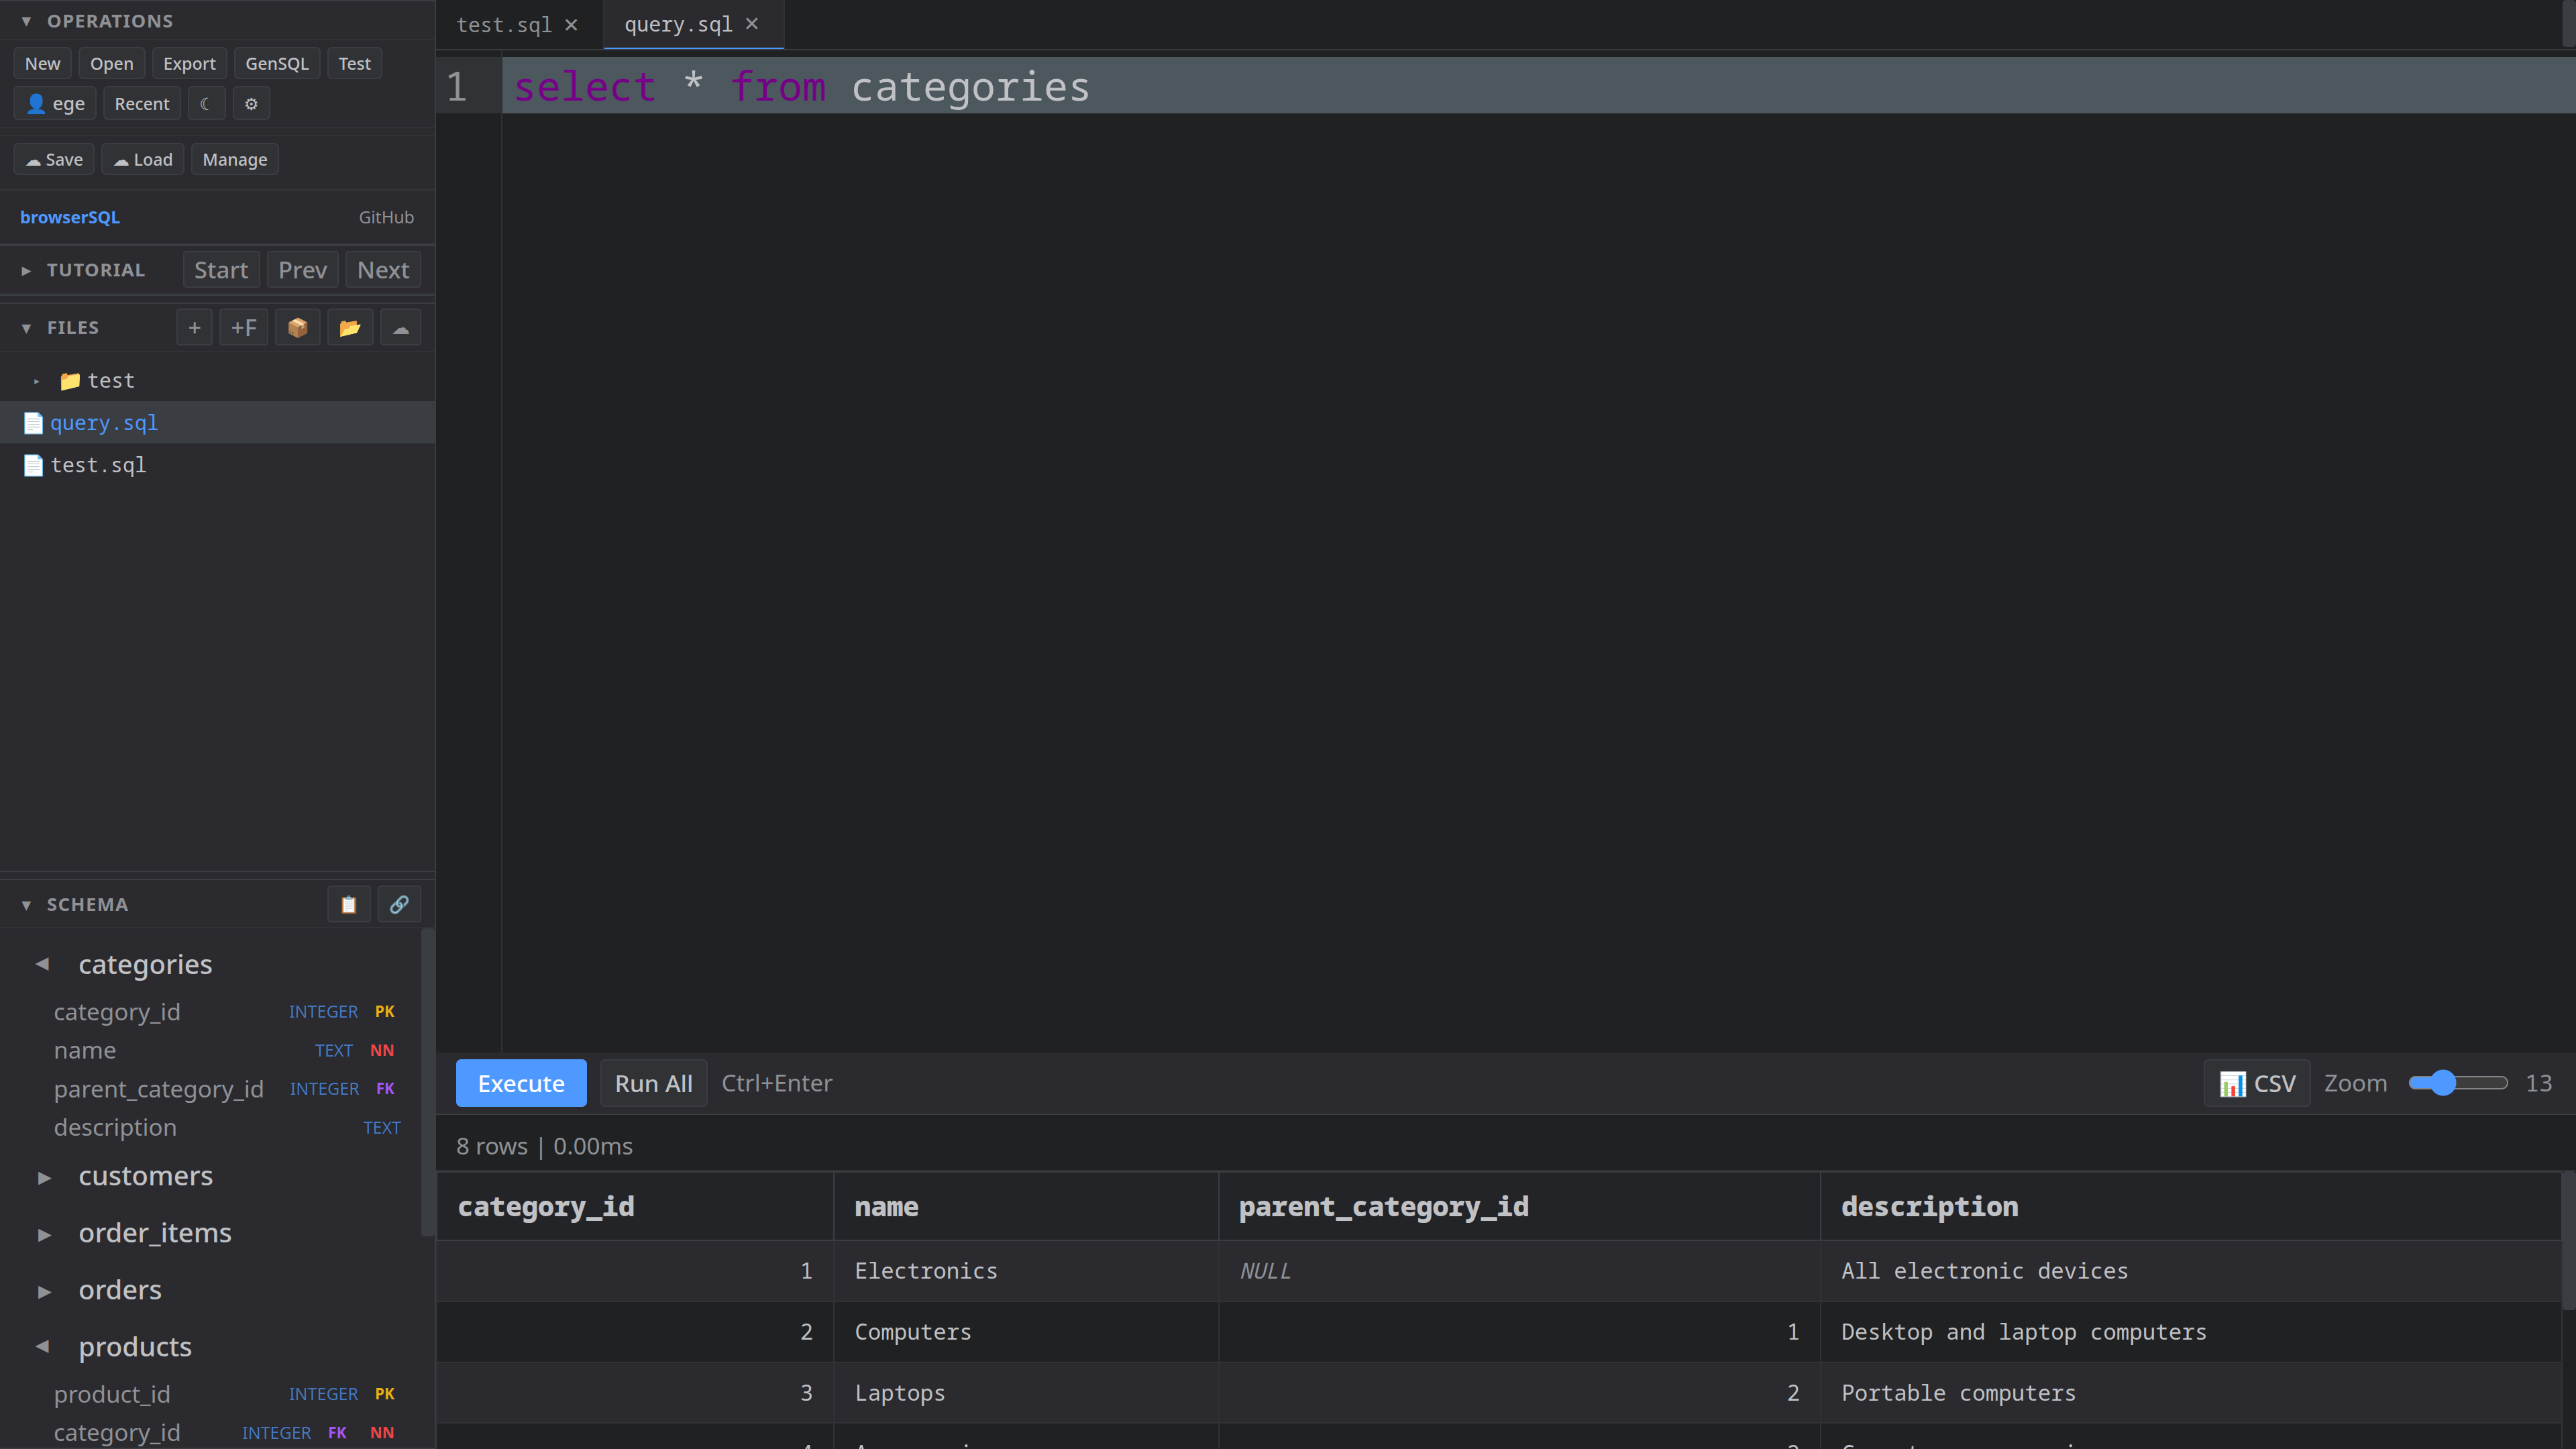Collapse the Operations section

coord(26,21)
